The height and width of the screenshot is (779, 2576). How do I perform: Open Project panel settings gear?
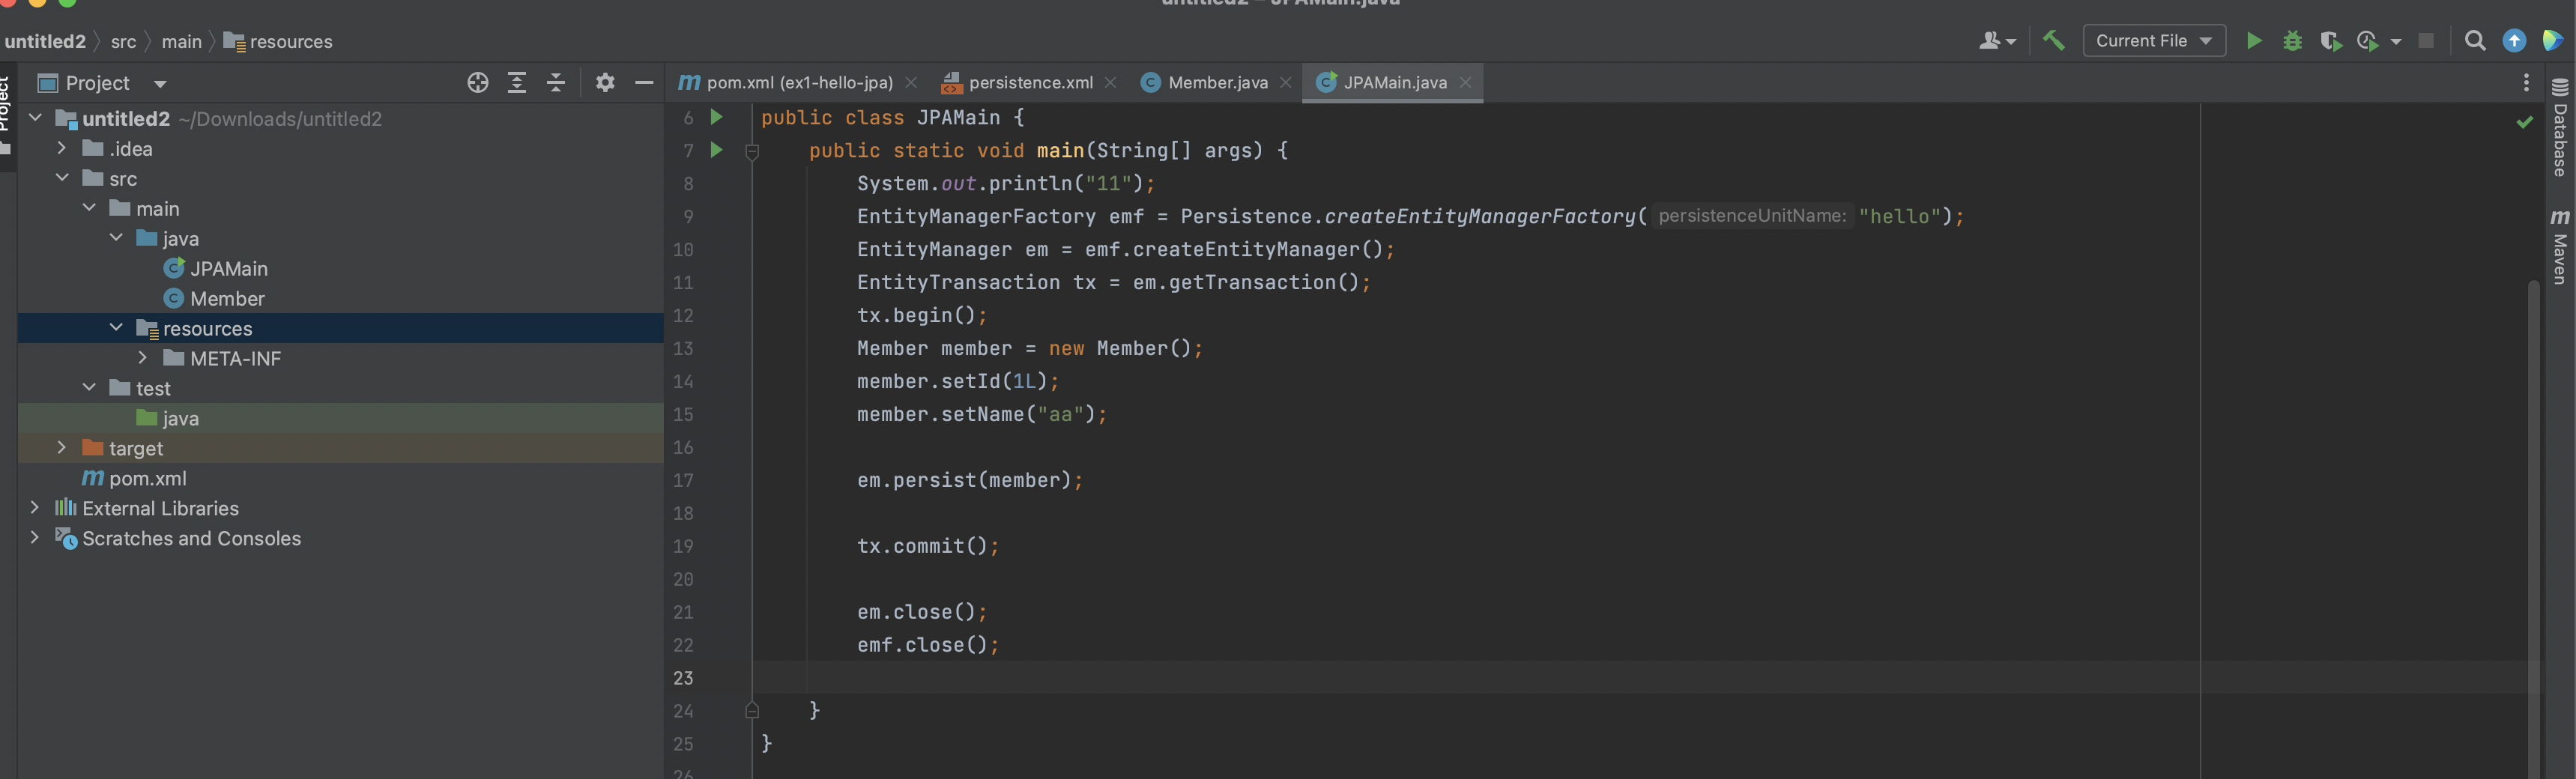point(605,83)
